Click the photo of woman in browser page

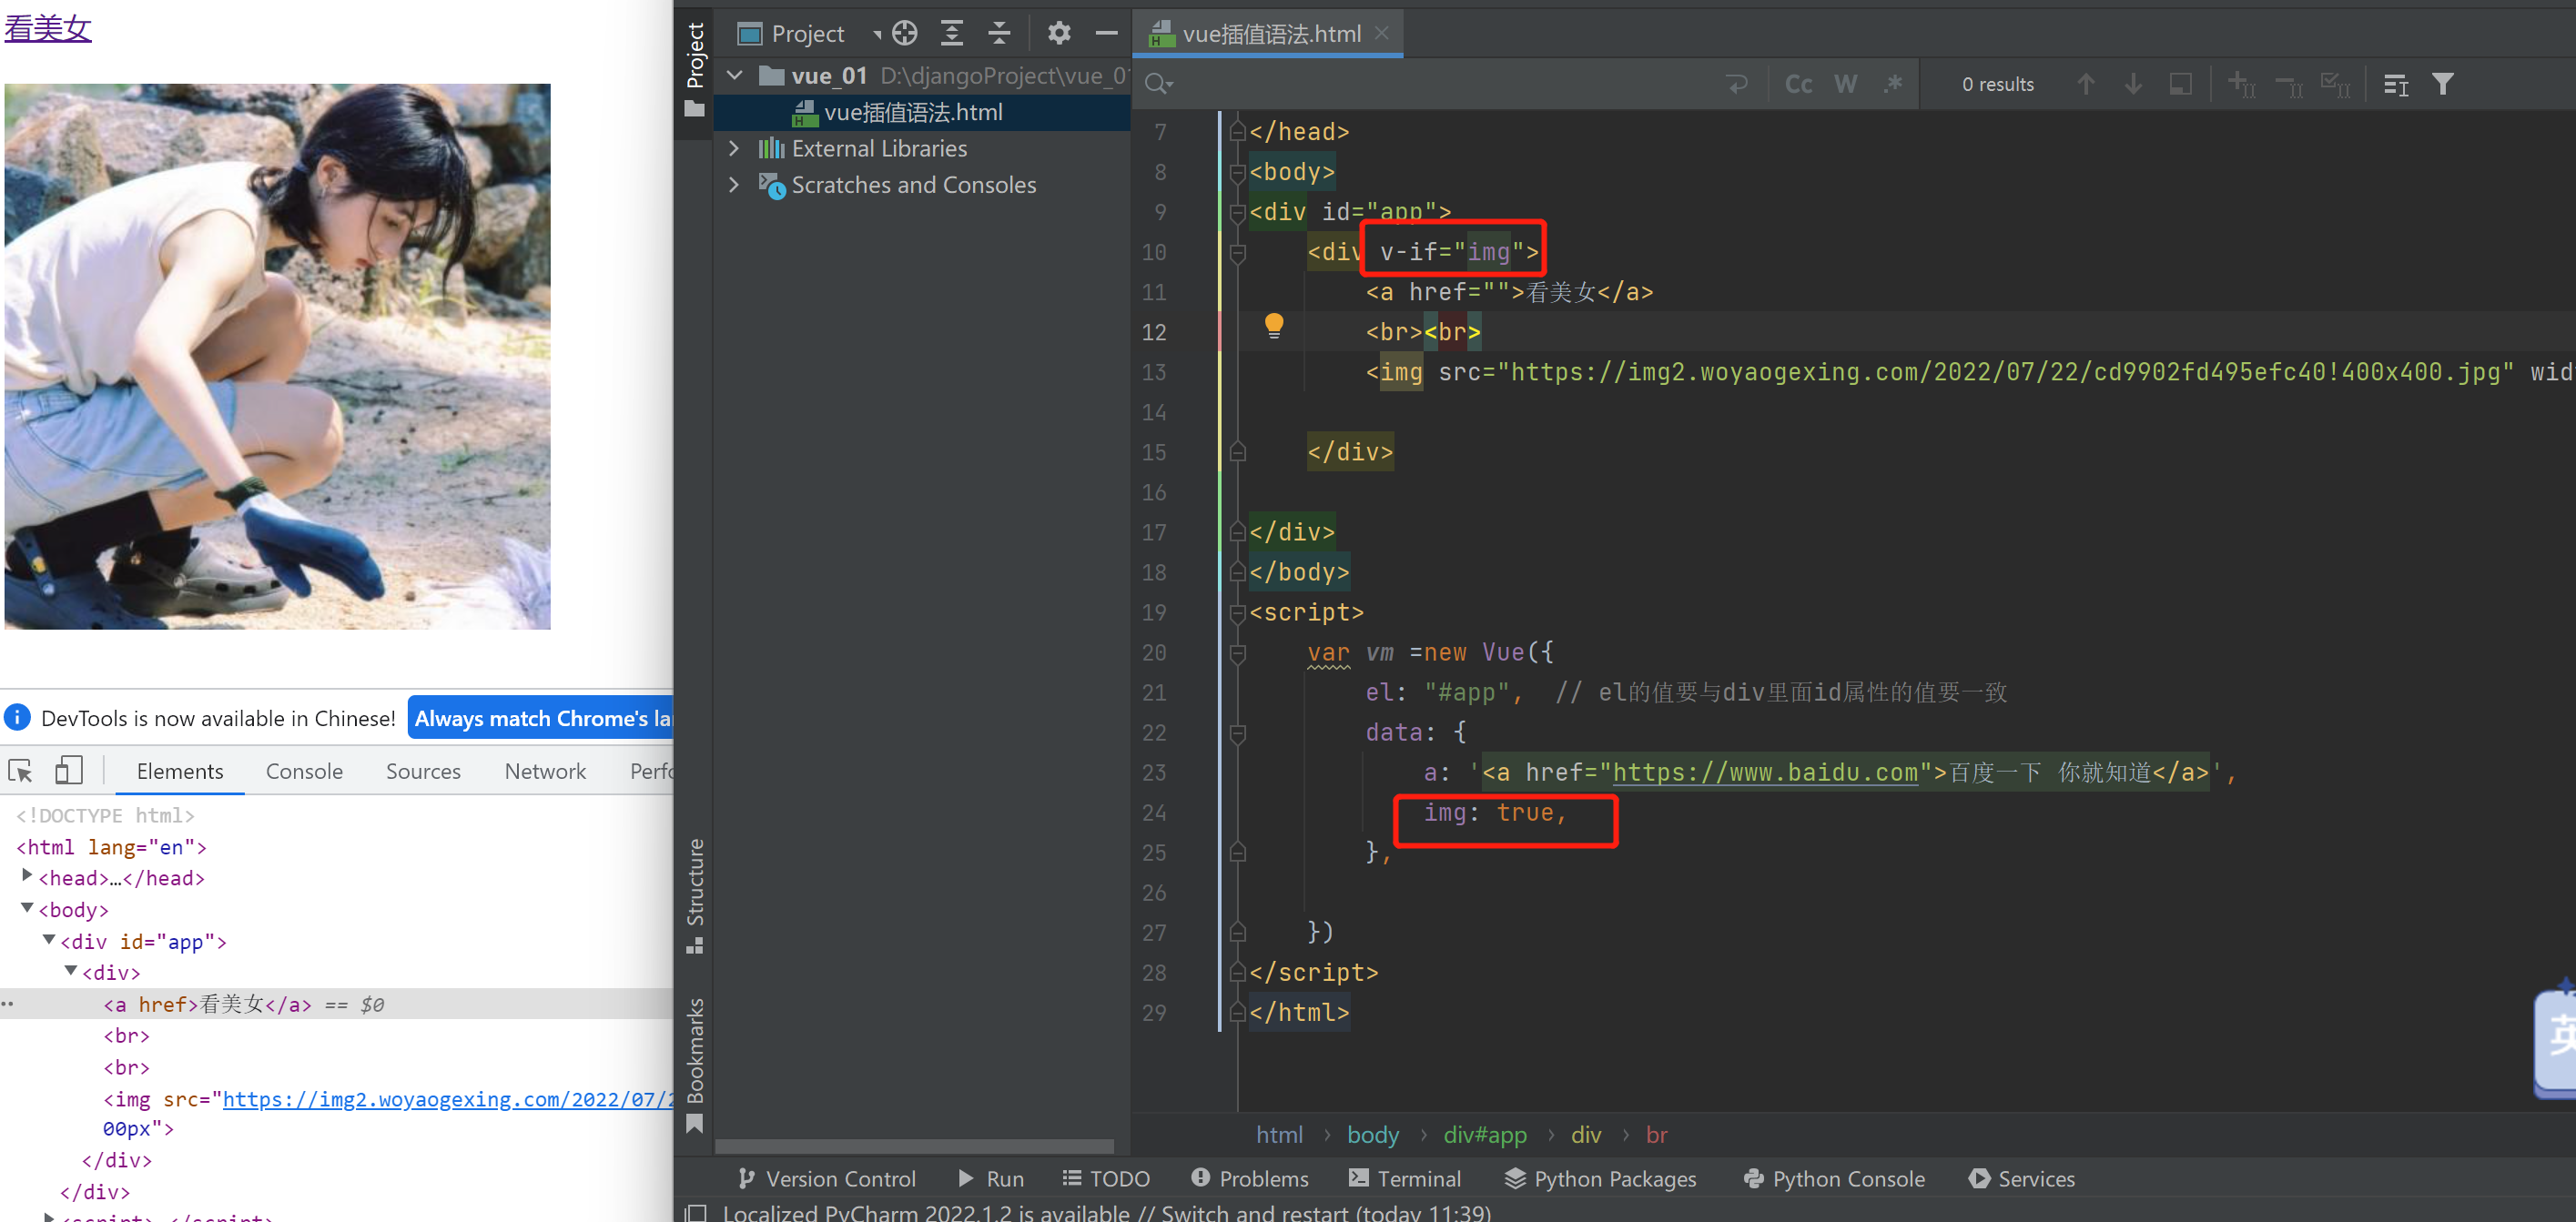(277, 356)
